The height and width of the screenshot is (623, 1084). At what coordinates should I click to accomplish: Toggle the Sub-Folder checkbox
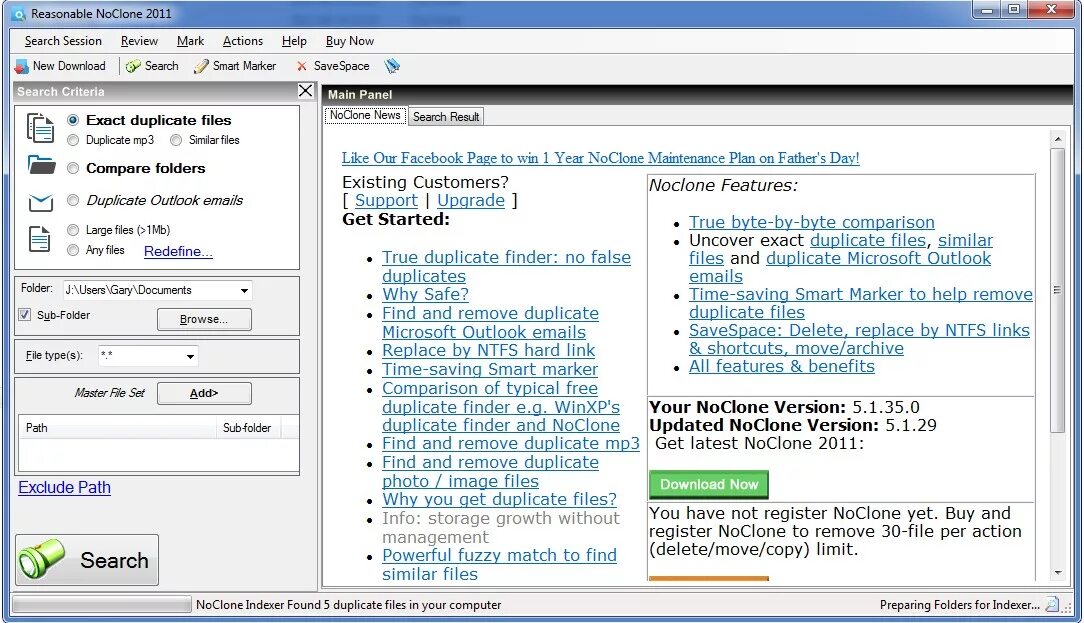pyautogui.click(x=25, y=315)
